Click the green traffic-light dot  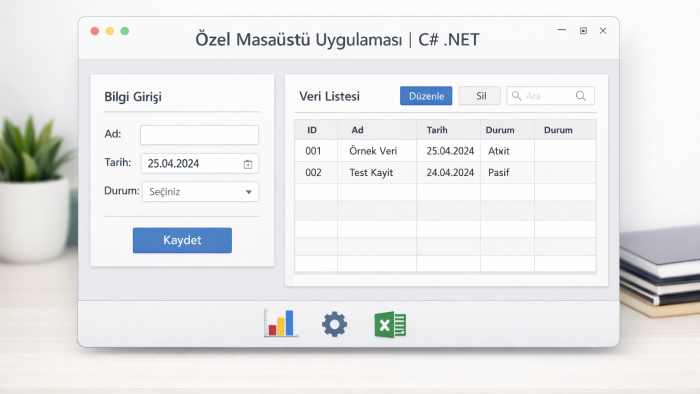[125, 31]
